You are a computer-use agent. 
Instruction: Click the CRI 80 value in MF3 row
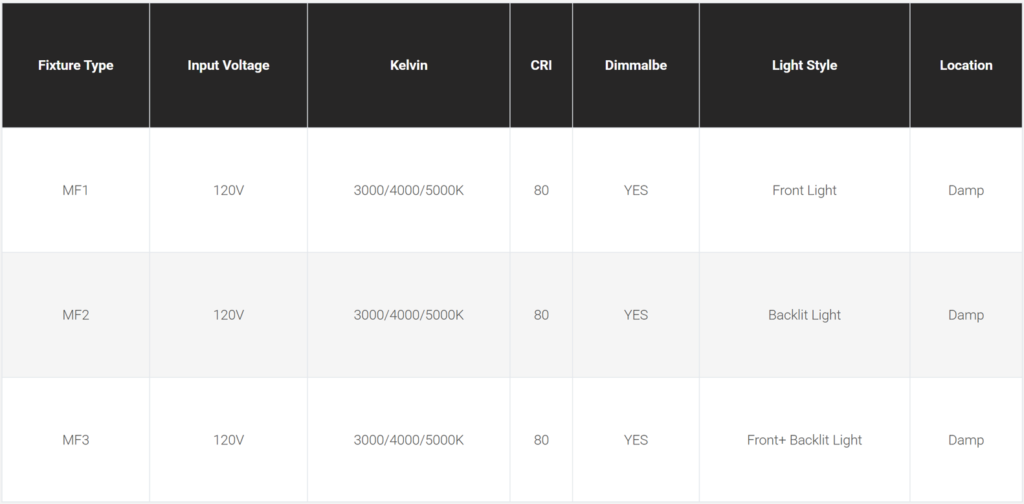541,440
